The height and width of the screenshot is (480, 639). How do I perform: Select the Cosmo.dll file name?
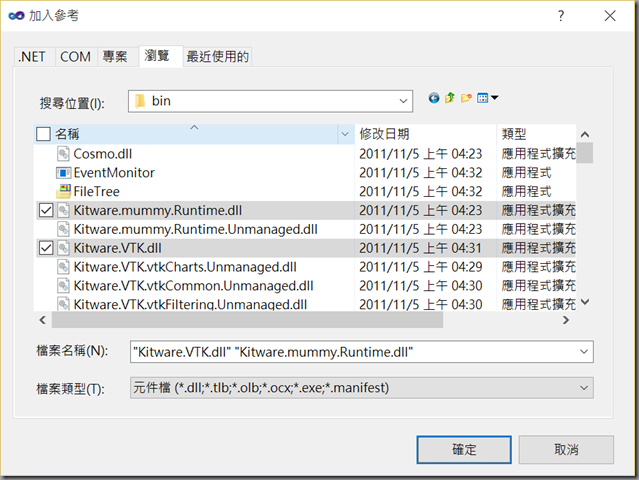point(103,154)
